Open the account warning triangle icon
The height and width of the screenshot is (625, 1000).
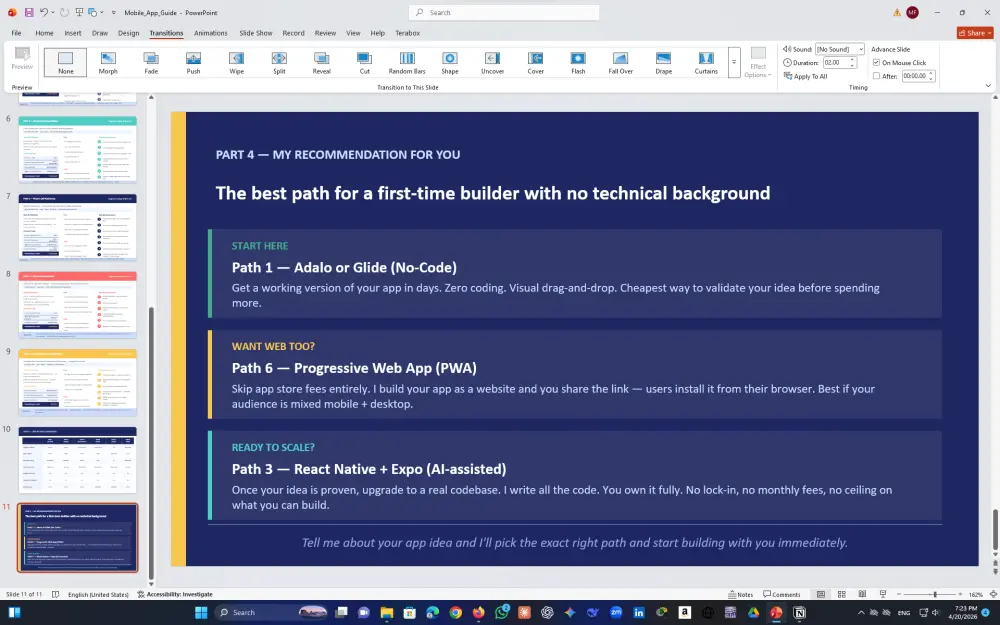(897, 12)
